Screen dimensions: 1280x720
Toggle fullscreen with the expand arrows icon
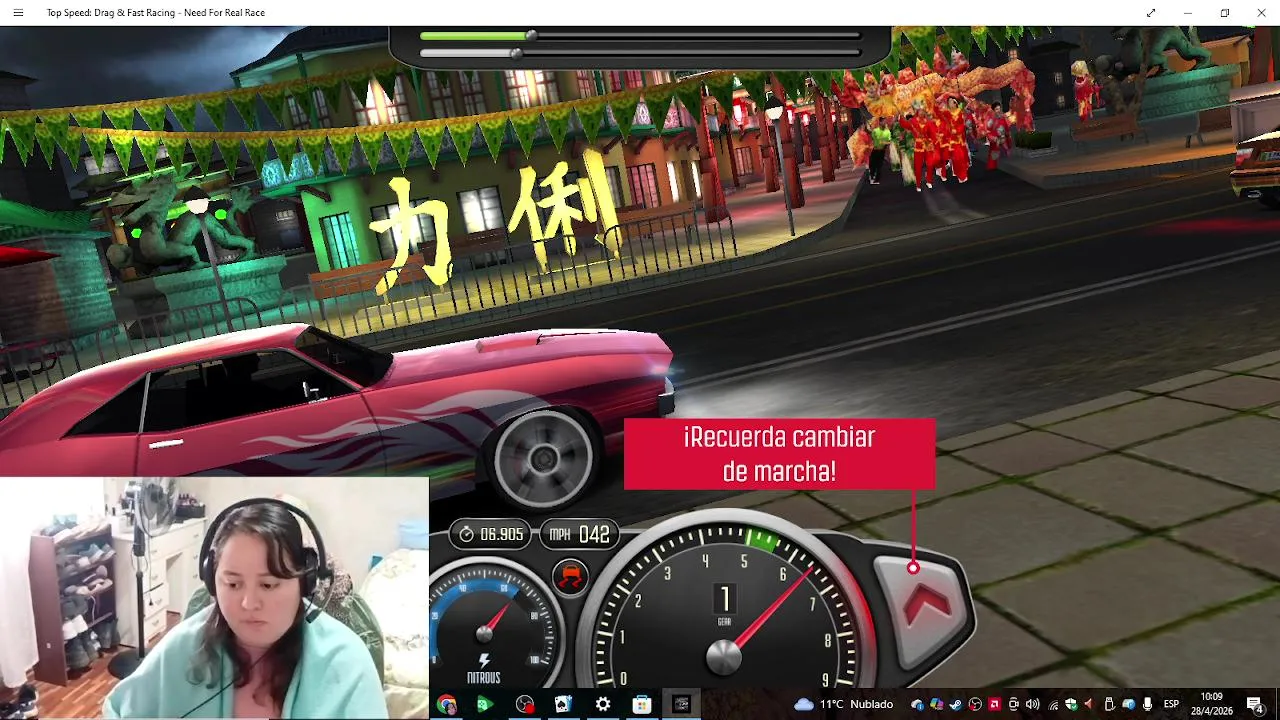(x=1151, y=13)
